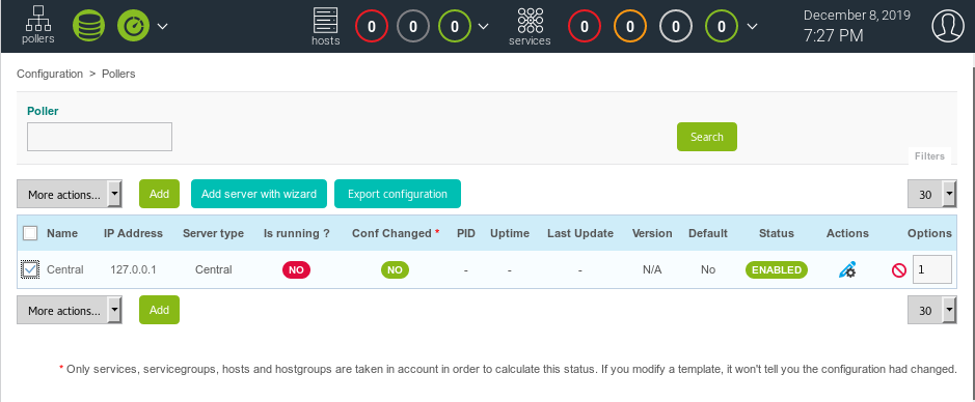Image resolution: width=975 pixels, height=402 pixels.
Task: Click the red critical services counter
Action: tap(582, 26)
